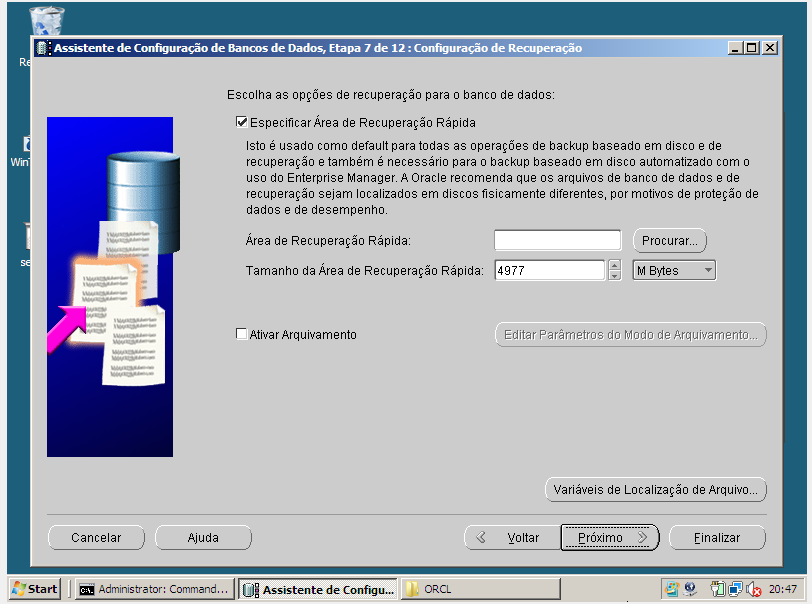Enable the Ativar Arquivamento checkbox
The width and height of the screenshot is (812, 604).
[241, 334]
